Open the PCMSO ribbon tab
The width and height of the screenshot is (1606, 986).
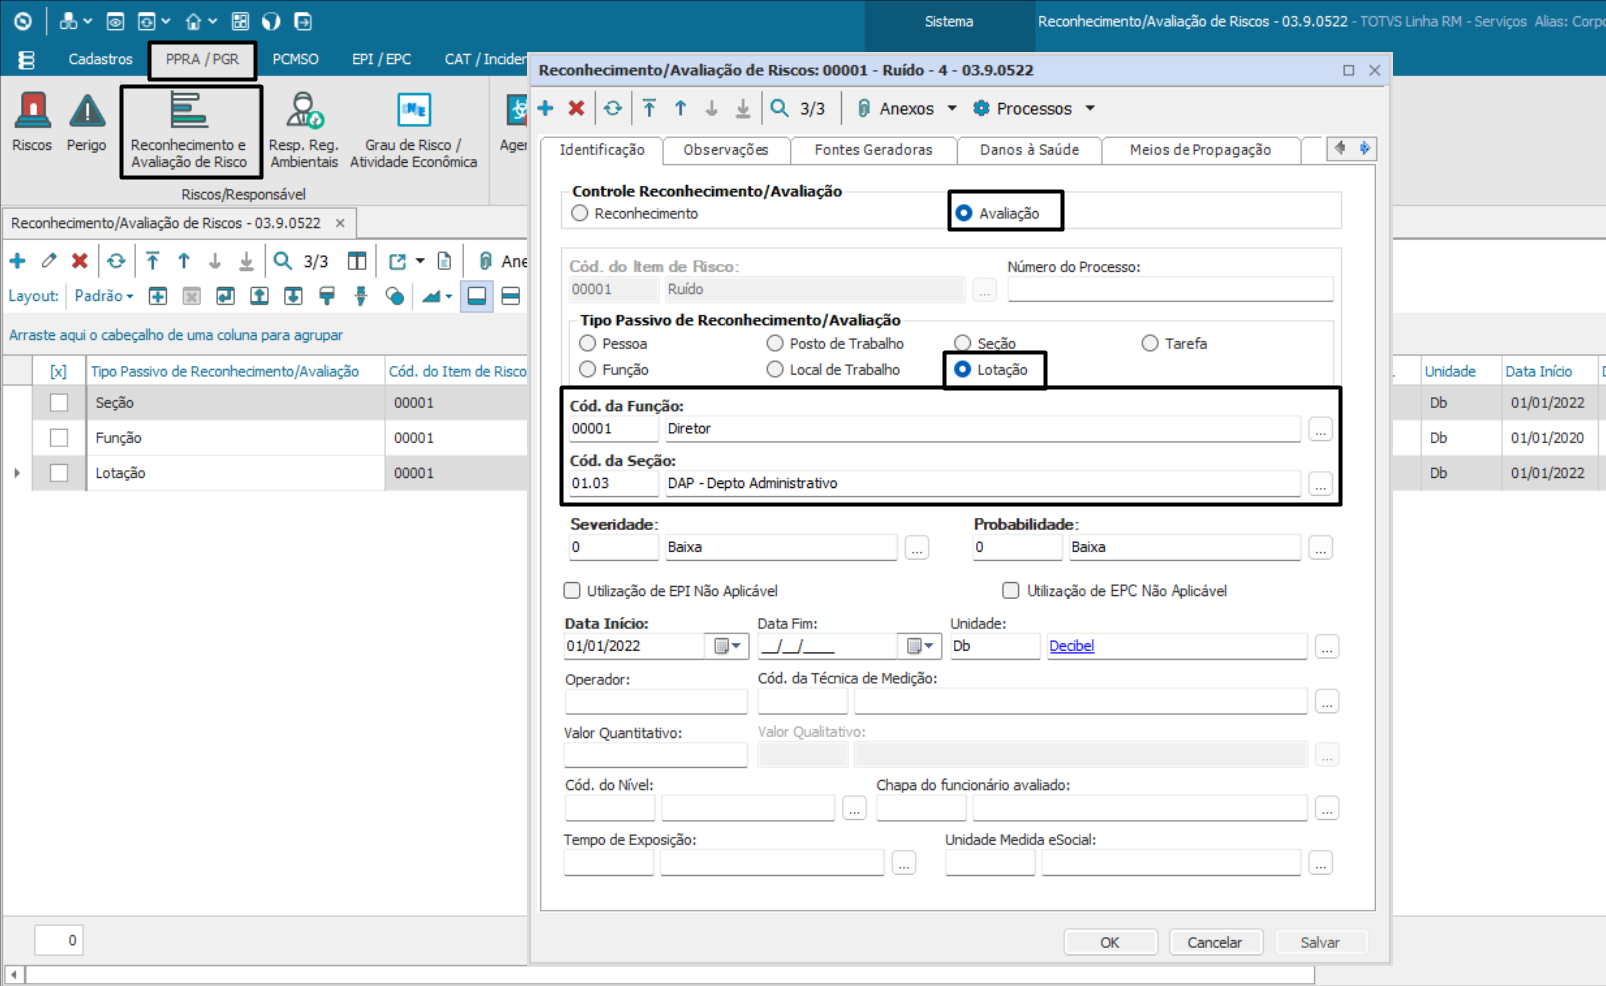[x=295, y=59]
